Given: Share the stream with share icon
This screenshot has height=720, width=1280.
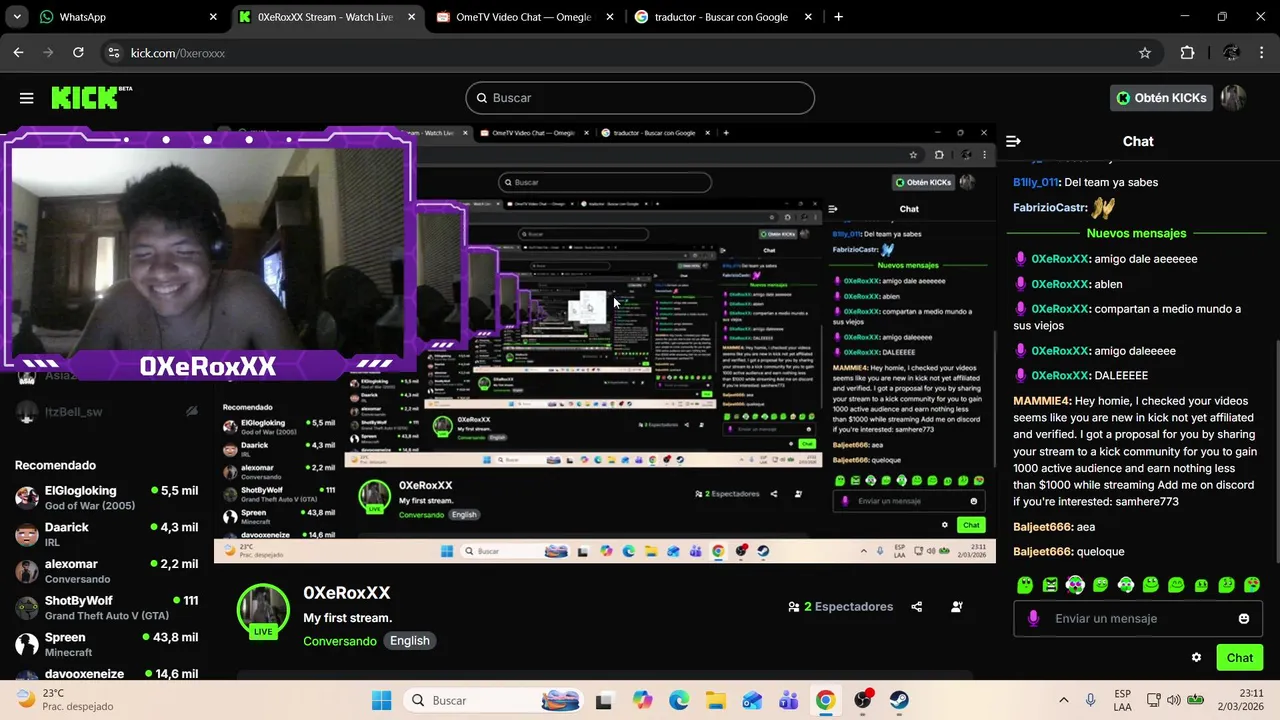Looking at the screenshot, I should tap(916, 606).
